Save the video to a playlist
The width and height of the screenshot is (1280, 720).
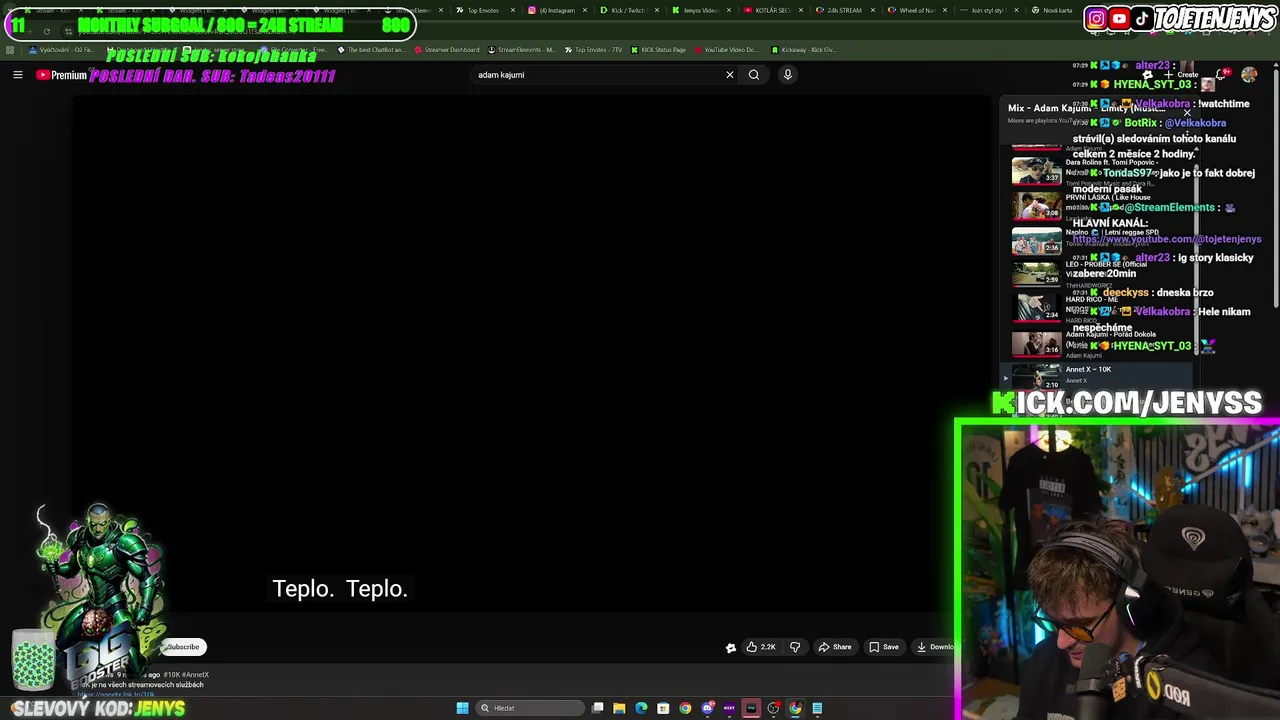point(884,647)
